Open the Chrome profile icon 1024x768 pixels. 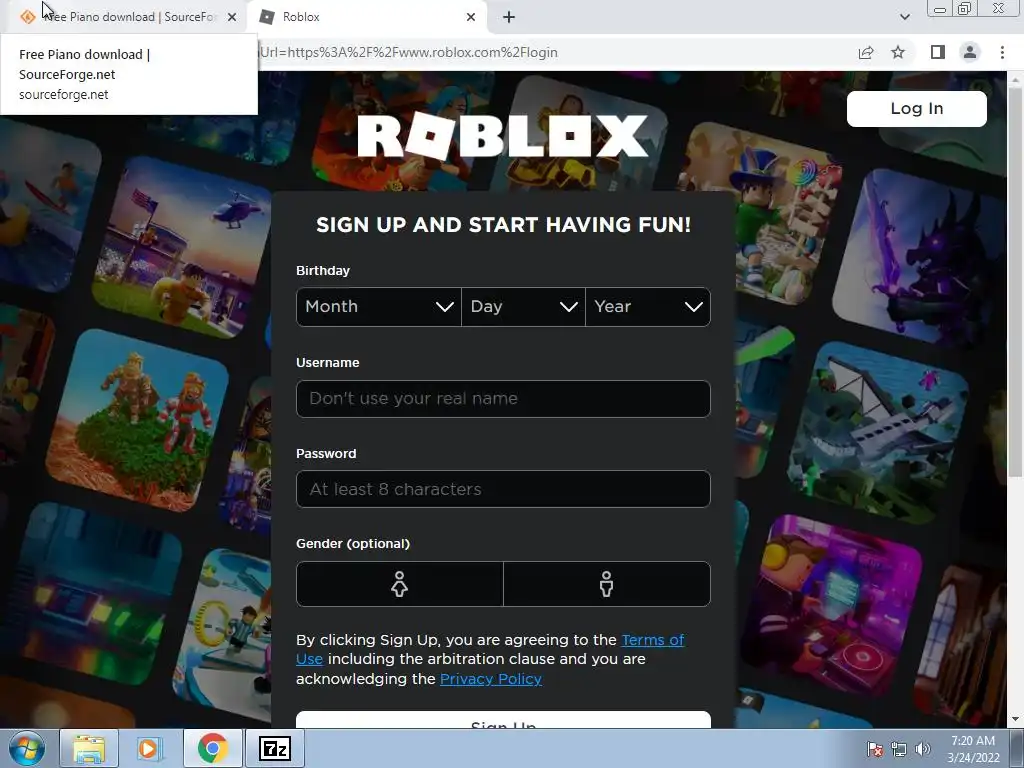pyautogui.click(x=970, y=52)
